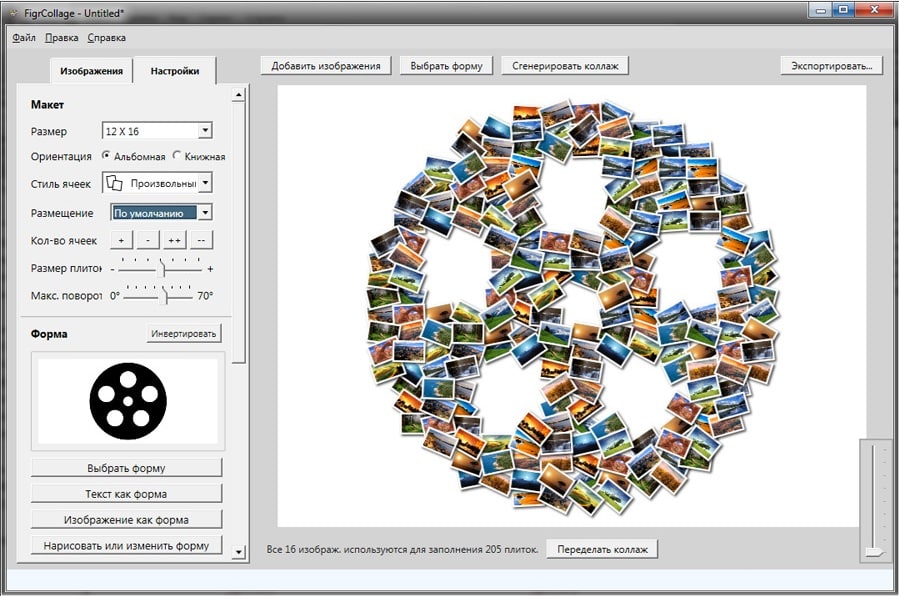This screenshot has height=596, width=899.
Task: Select the Книжная orientation radio button
Action: point(177,156)
